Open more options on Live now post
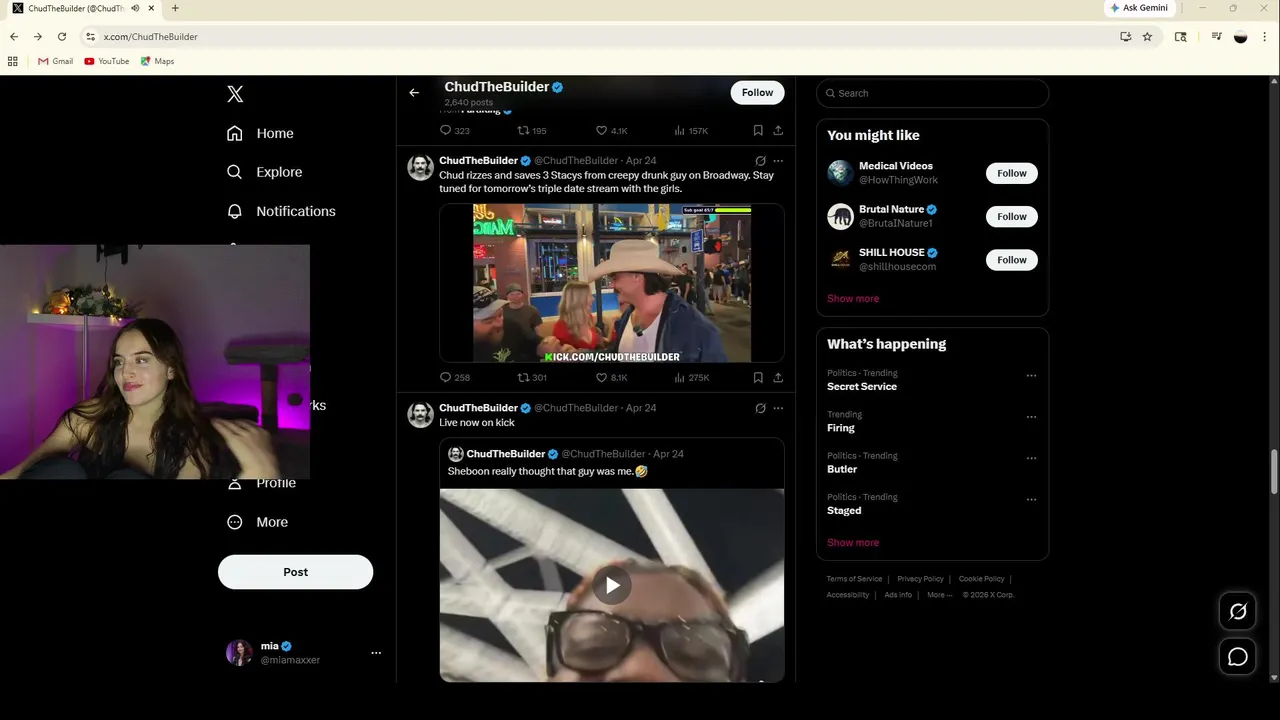This screenshot has width=1280, height=720. point(778,408)
